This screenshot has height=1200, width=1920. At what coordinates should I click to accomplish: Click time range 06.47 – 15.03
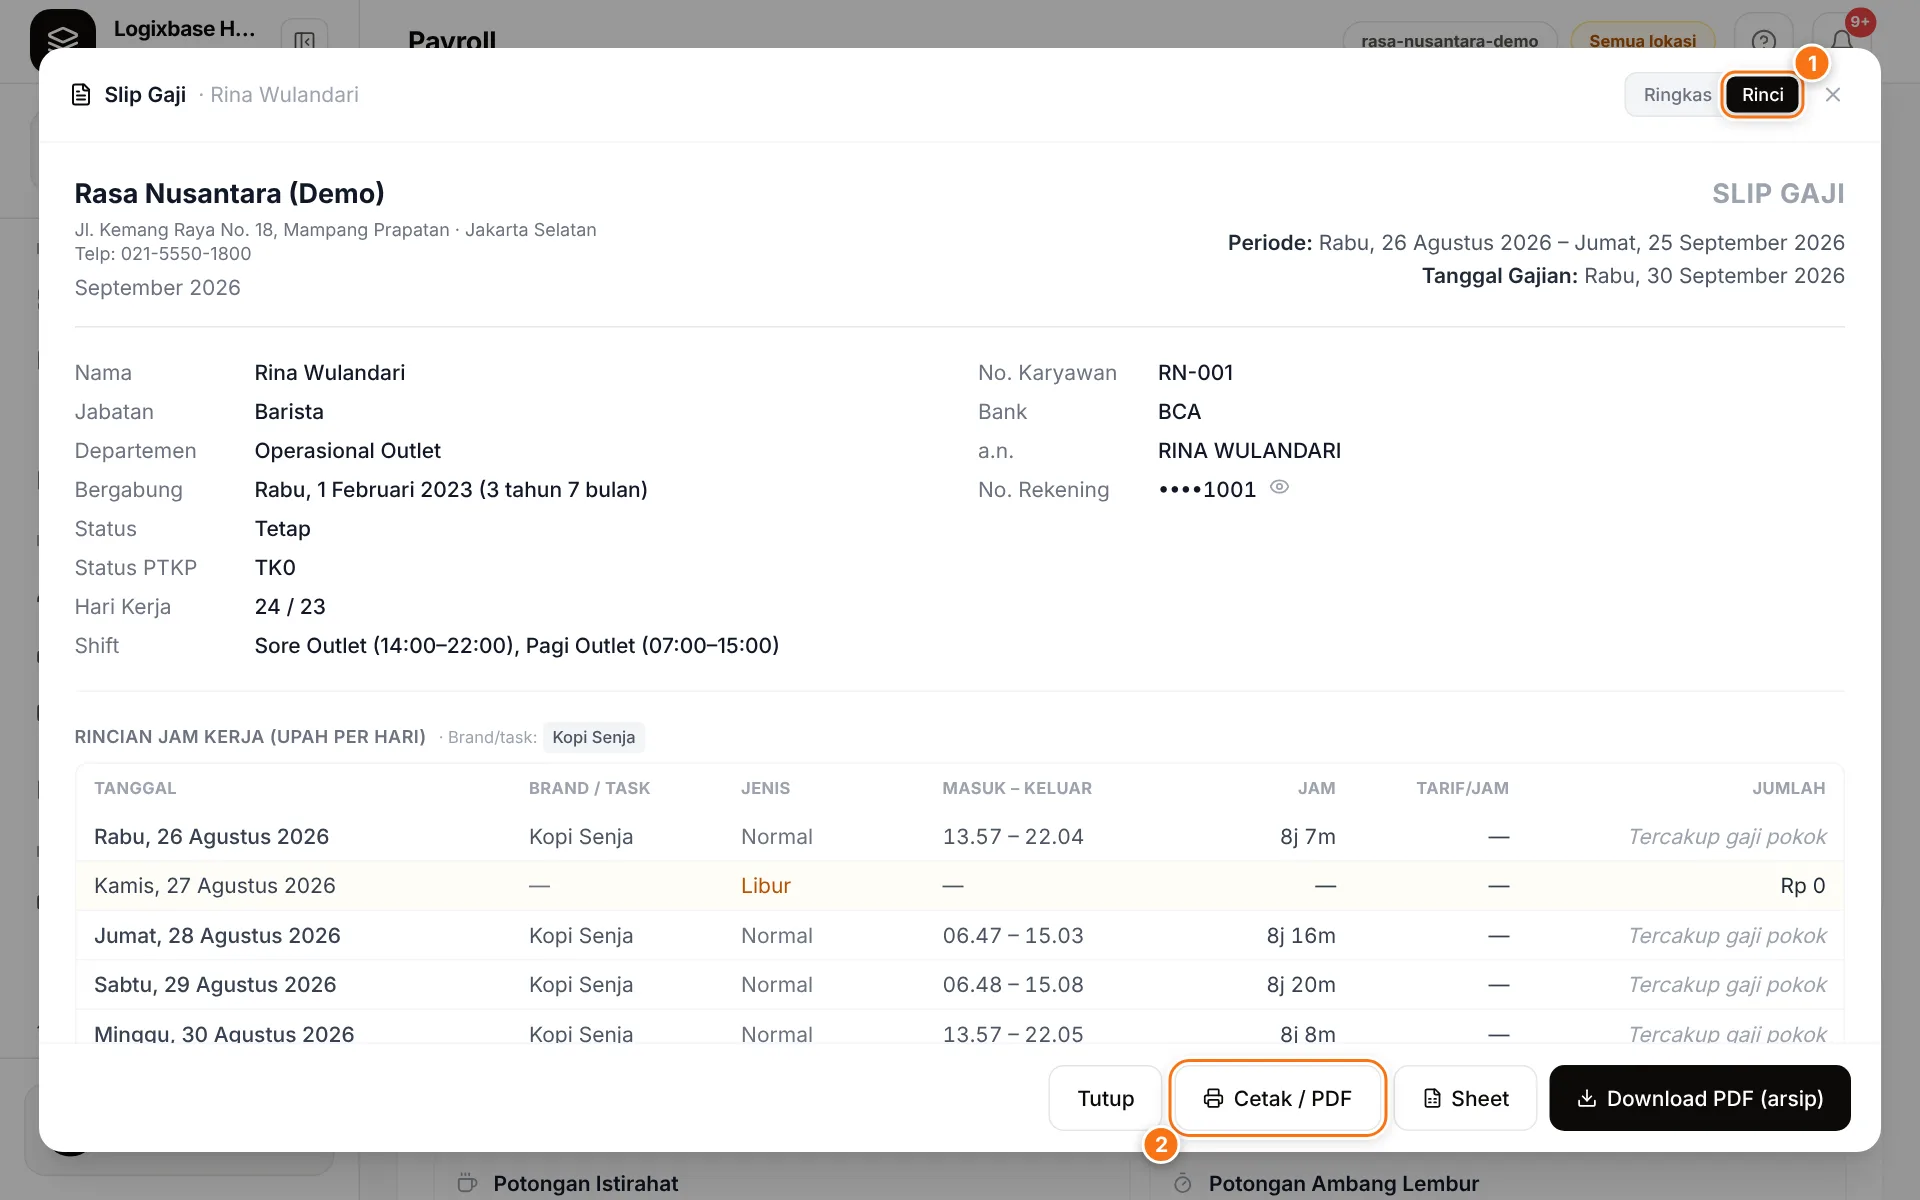tap(1012, 936)
